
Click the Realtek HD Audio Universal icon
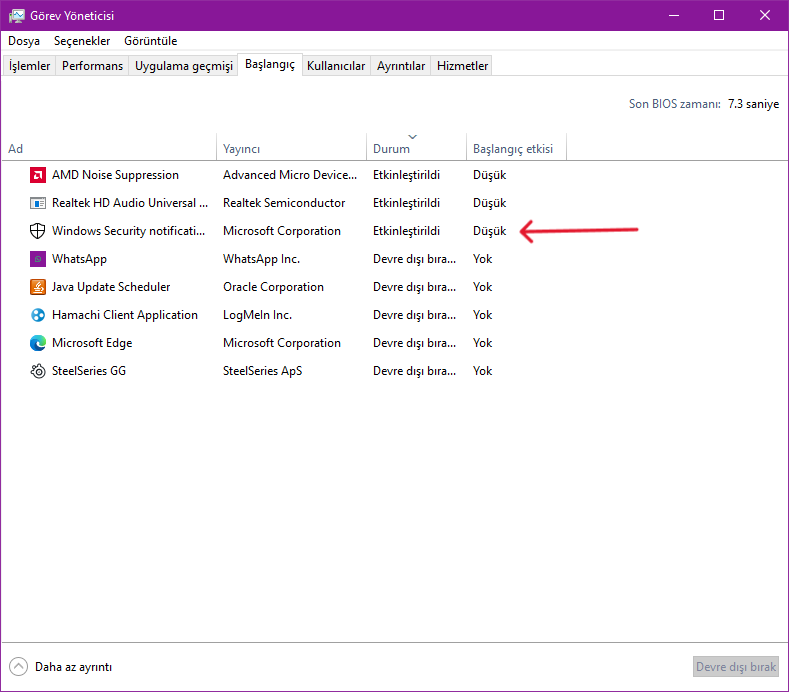(x=38, y=203)
